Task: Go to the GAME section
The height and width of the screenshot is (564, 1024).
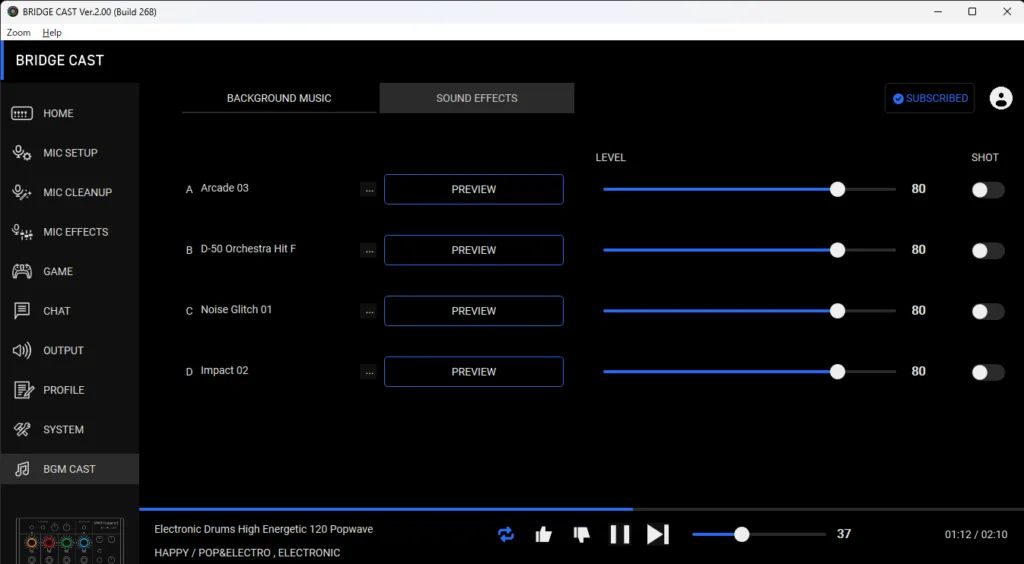Action: [x=57, y=271]
